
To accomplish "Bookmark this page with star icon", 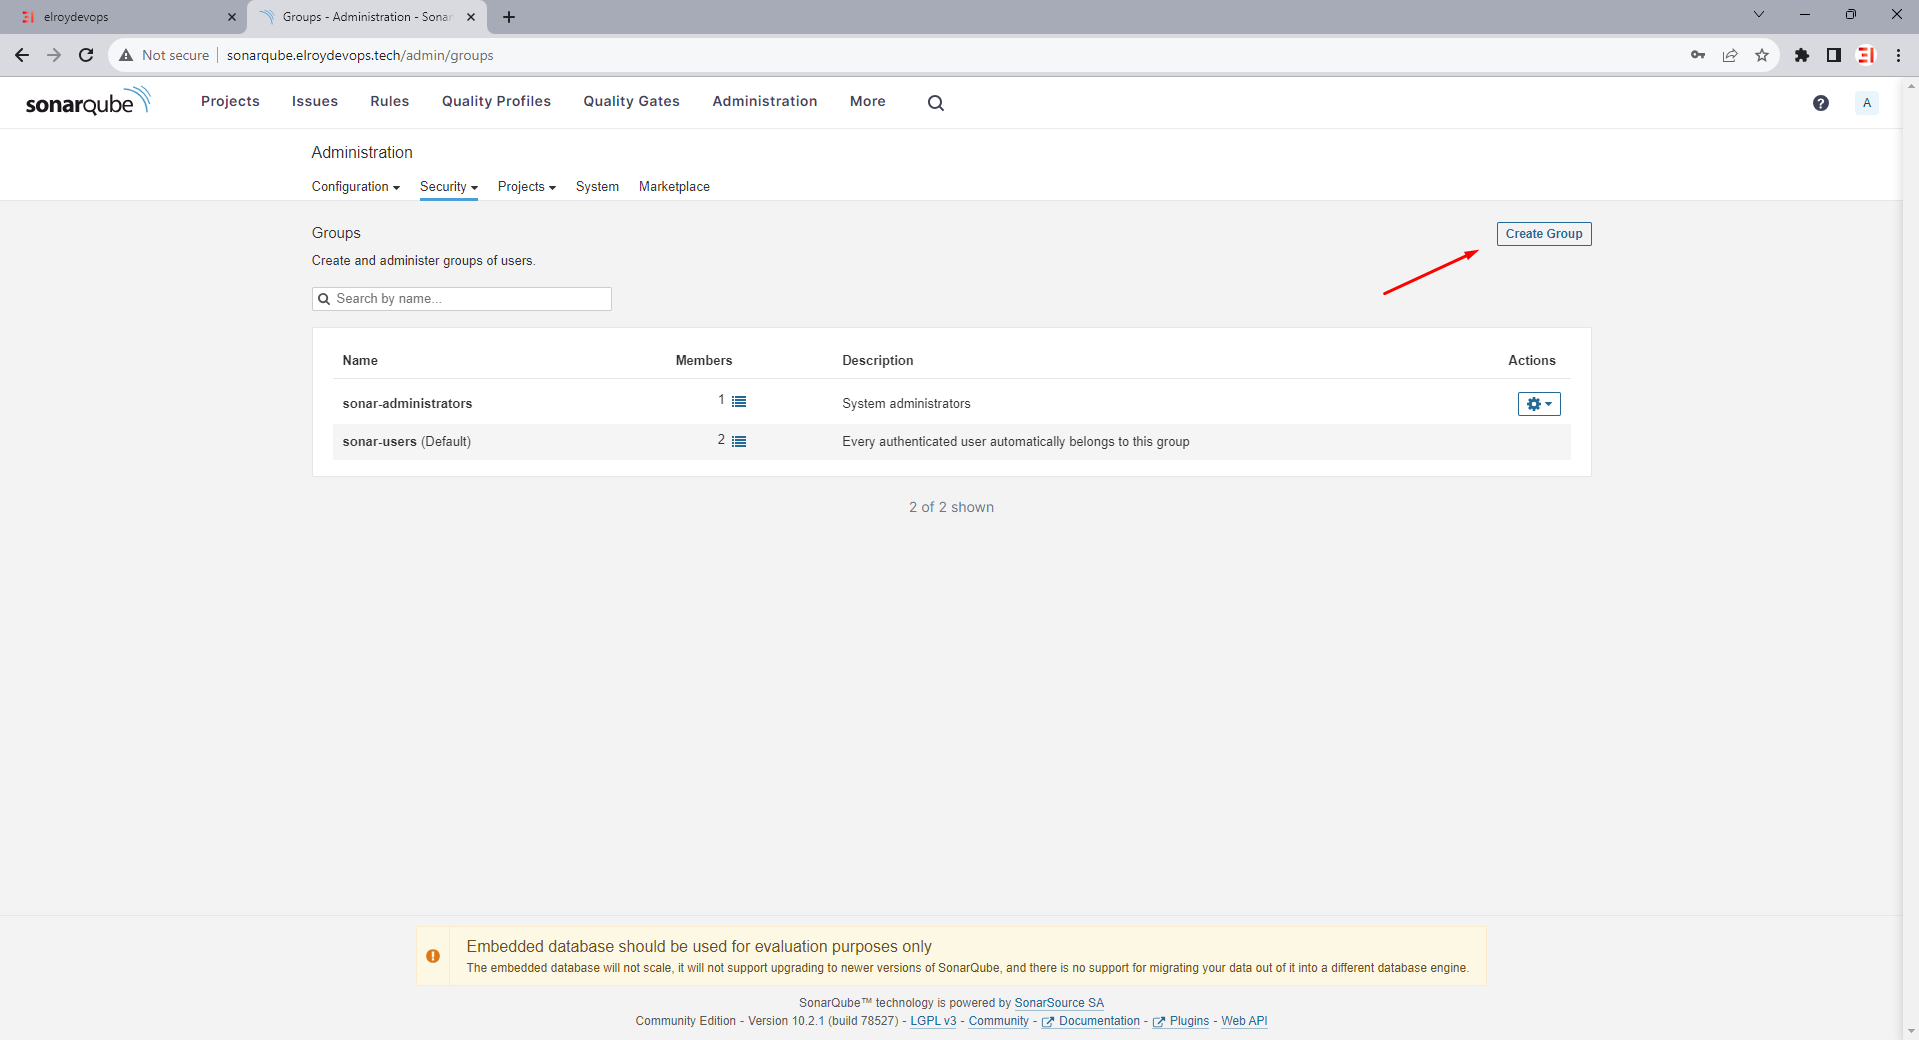I will [1761, 55].
